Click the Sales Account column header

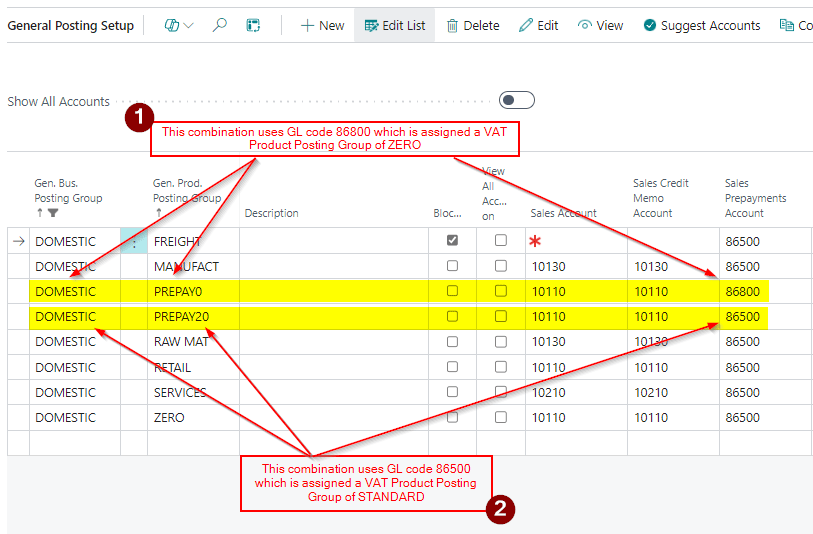click(563, 213)
